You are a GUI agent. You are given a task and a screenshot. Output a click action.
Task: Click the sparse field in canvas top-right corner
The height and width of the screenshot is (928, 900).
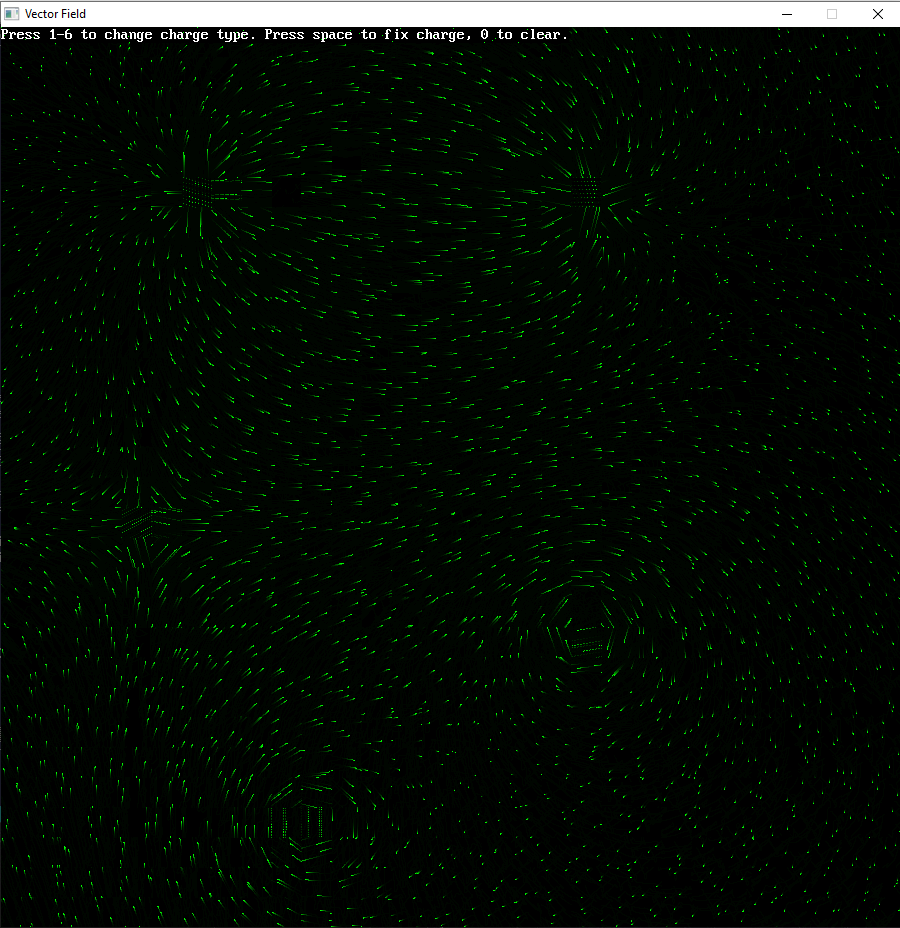point(860,80)
